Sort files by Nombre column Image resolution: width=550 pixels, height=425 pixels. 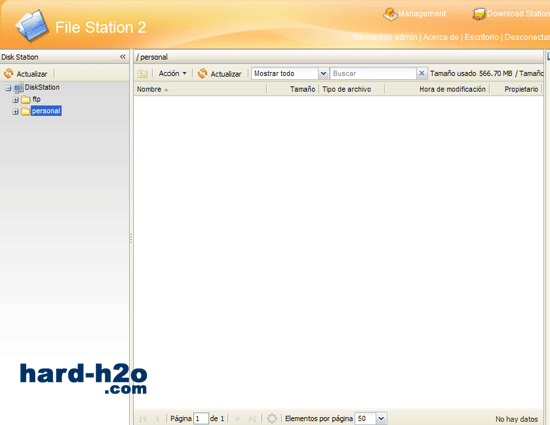(x=200, y=89)
